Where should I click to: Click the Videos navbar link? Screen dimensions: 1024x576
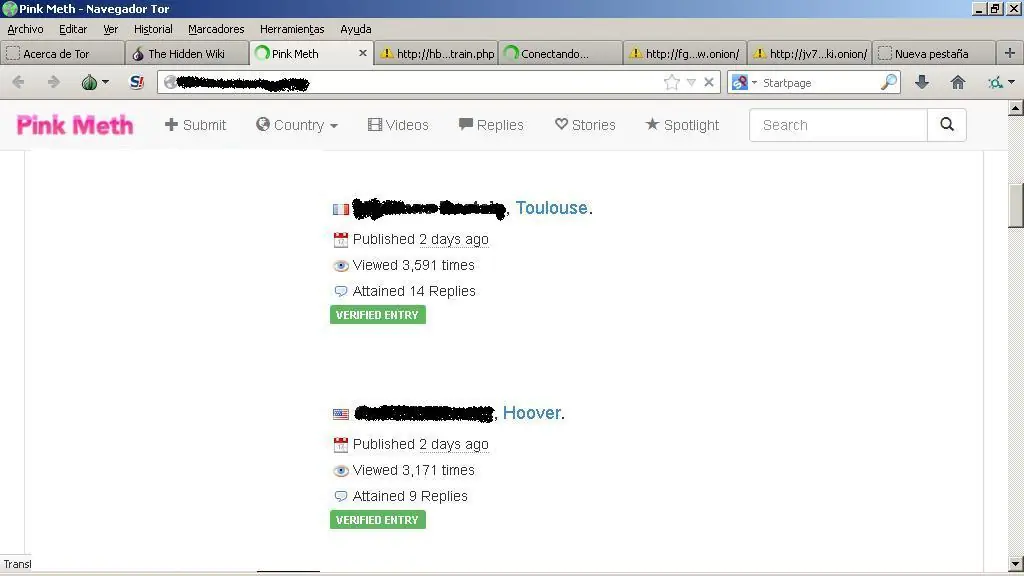click(x=398, y=125)
